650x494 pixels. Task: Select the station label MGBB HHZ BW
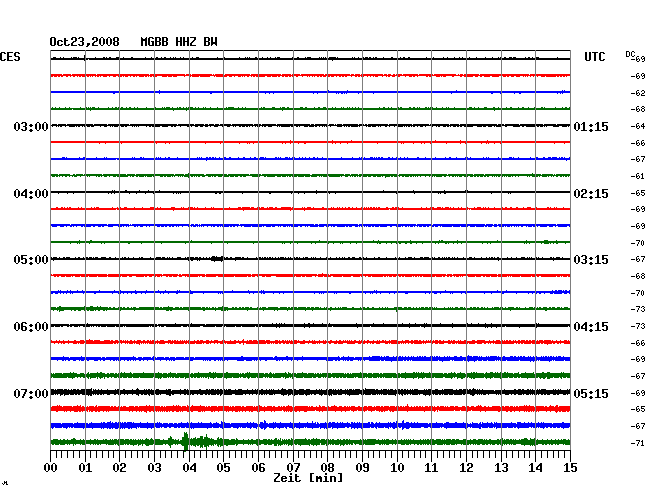pyautogui.click(x=179, y=42)
